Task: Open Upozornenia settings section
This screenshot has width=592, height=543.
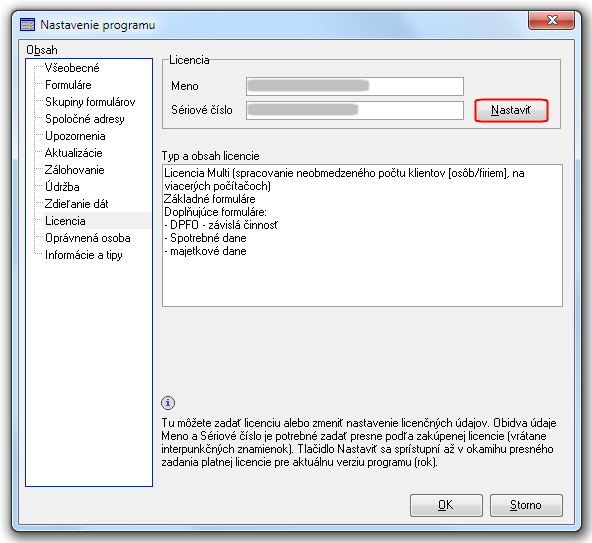Action: click(75, 136)
